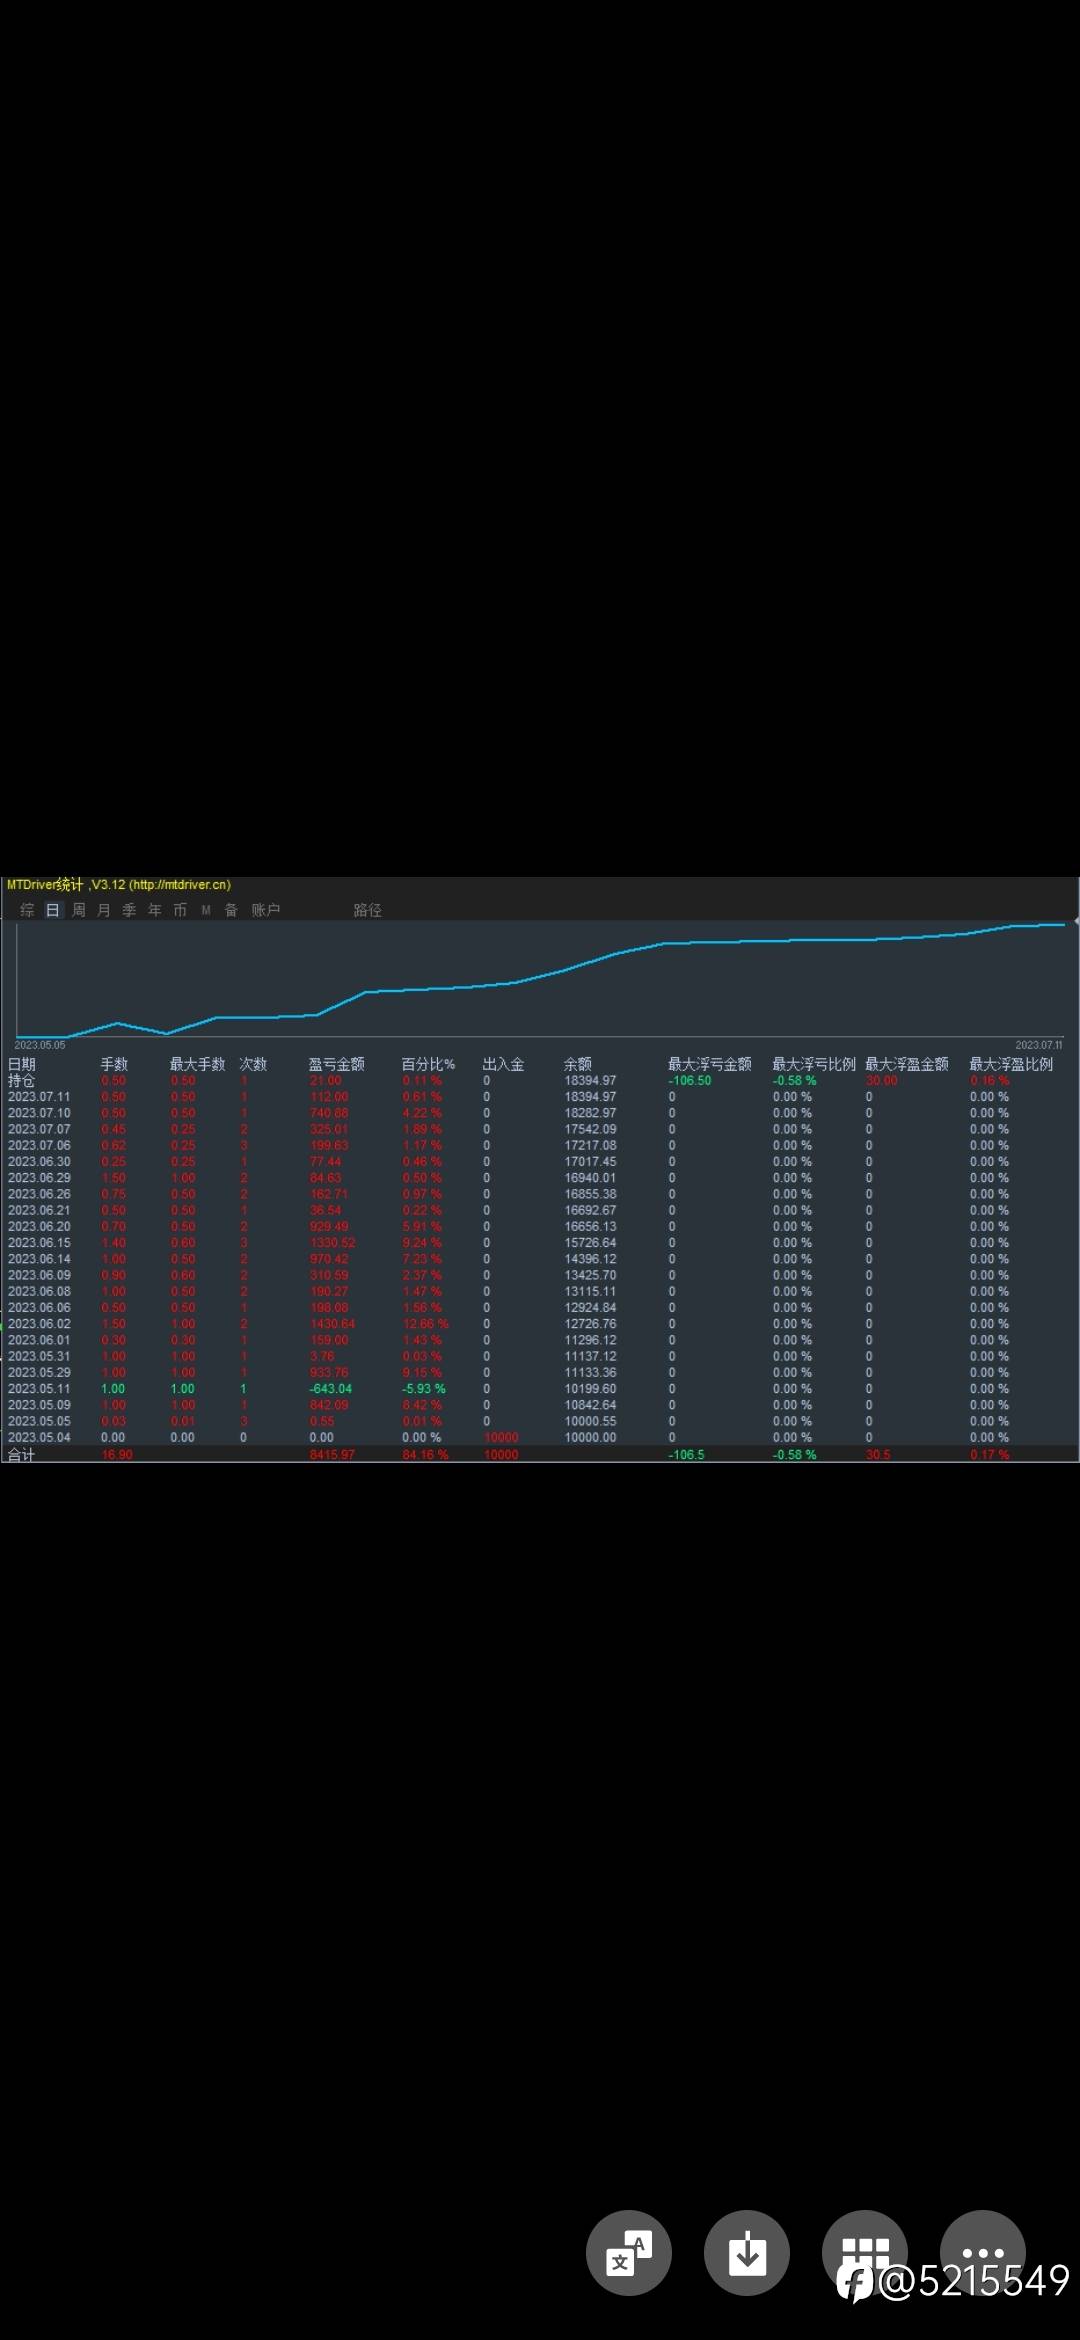Switch to the 周 weekly tab
Screen dimensions: 1080x2340
coord(78,910)
